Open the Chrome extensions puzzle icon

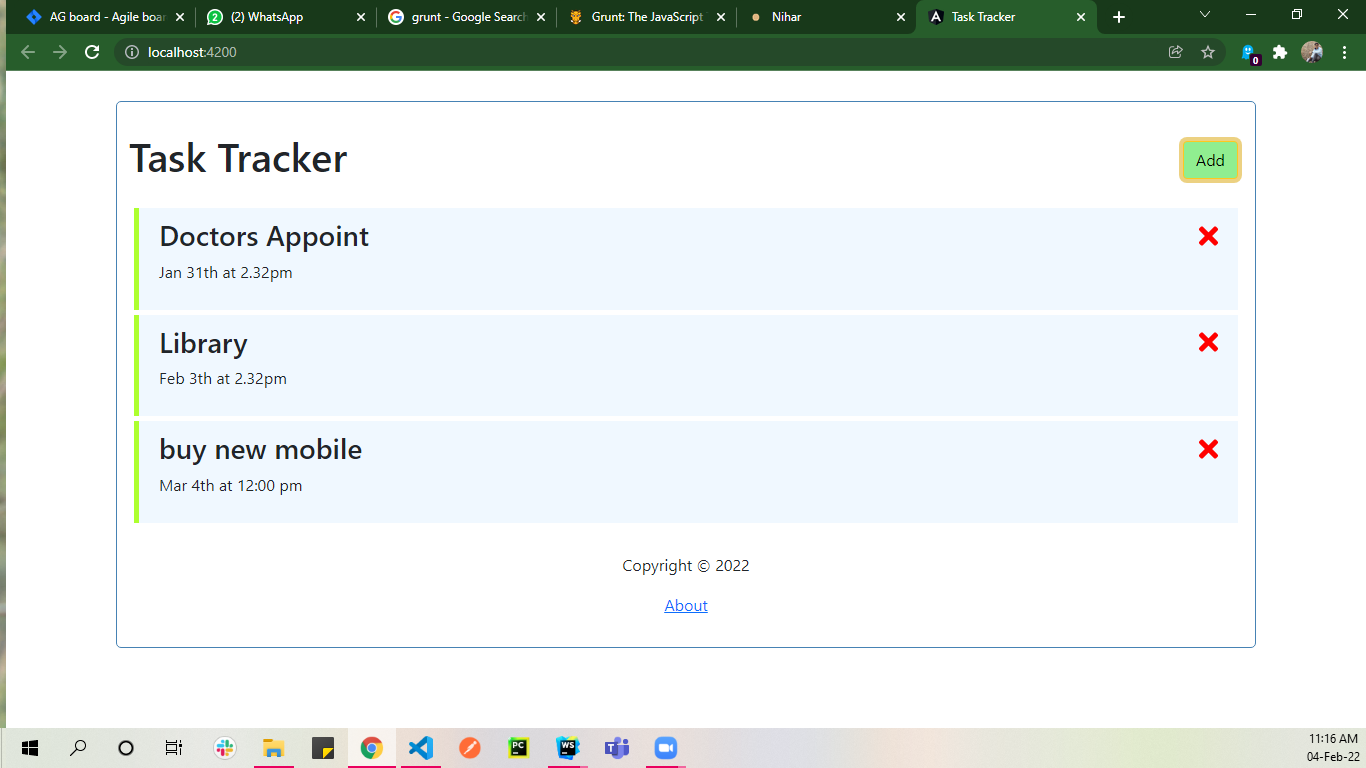(x=1279, y=52)
